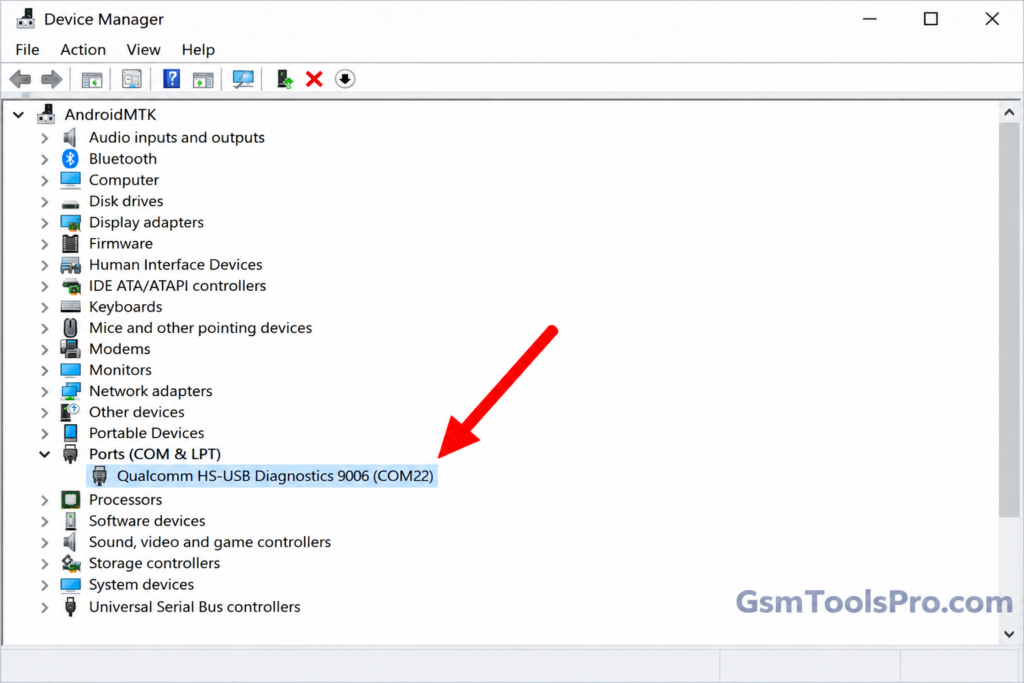Open the Action menu
The height and width of the screenshot is (683, 1024).
[x=83, y=50]
